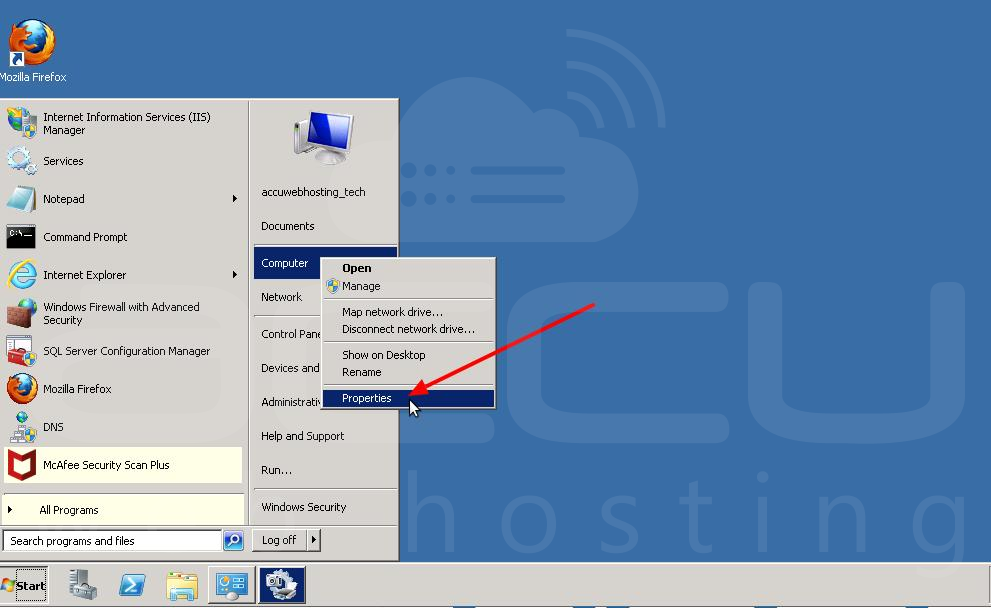Click the Command Prompt label text
Screen dimensions: 991x608
(85, 237)
